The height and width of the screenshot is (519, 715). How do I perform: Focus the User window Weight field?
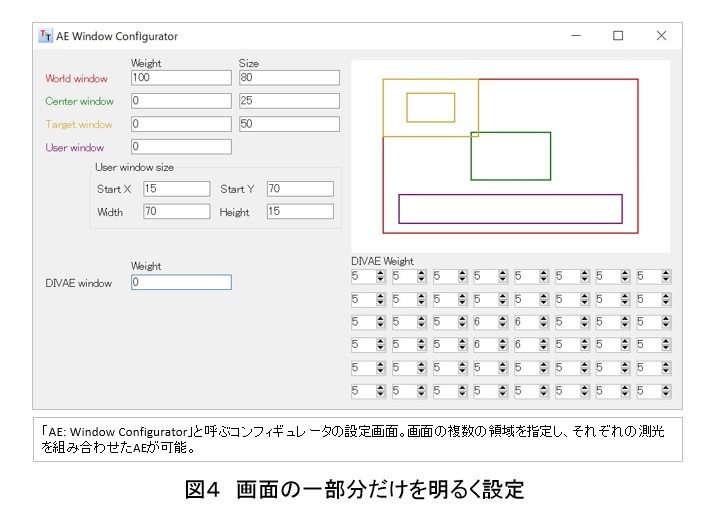pyautogui.click(x=180, y=148)
